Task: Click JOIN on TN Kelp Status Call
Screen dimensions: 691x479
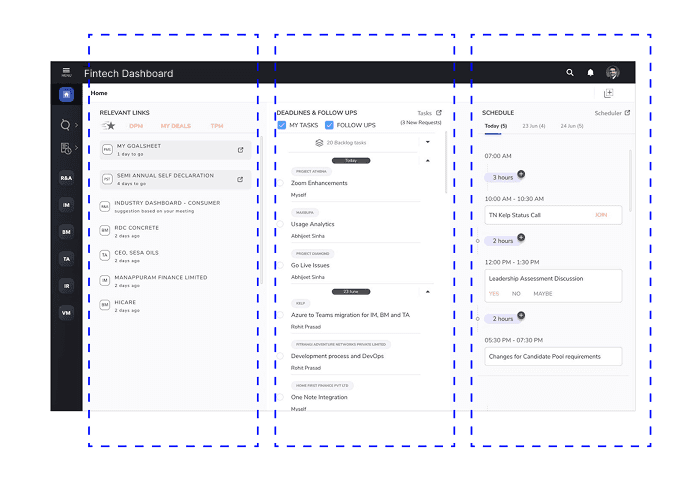Action: pyautogui.click(x=601, y=215)
